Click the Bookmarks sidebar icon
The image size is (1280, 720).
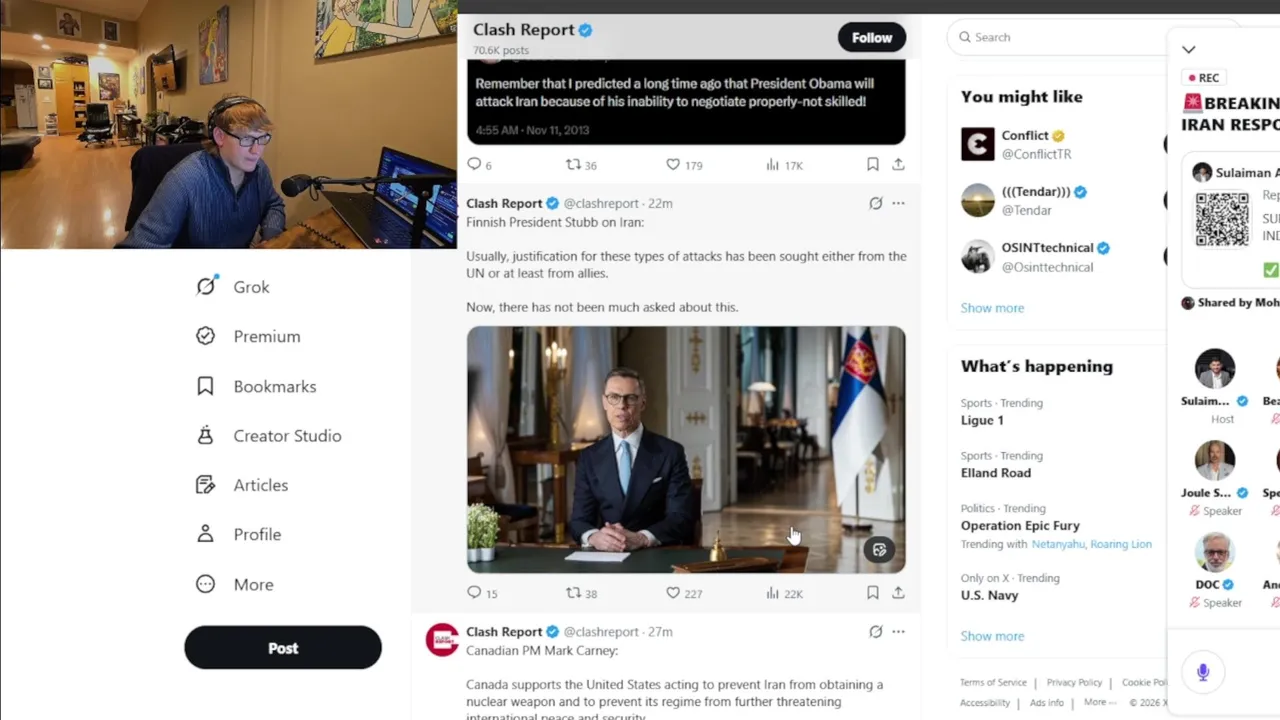pos(205,386)
